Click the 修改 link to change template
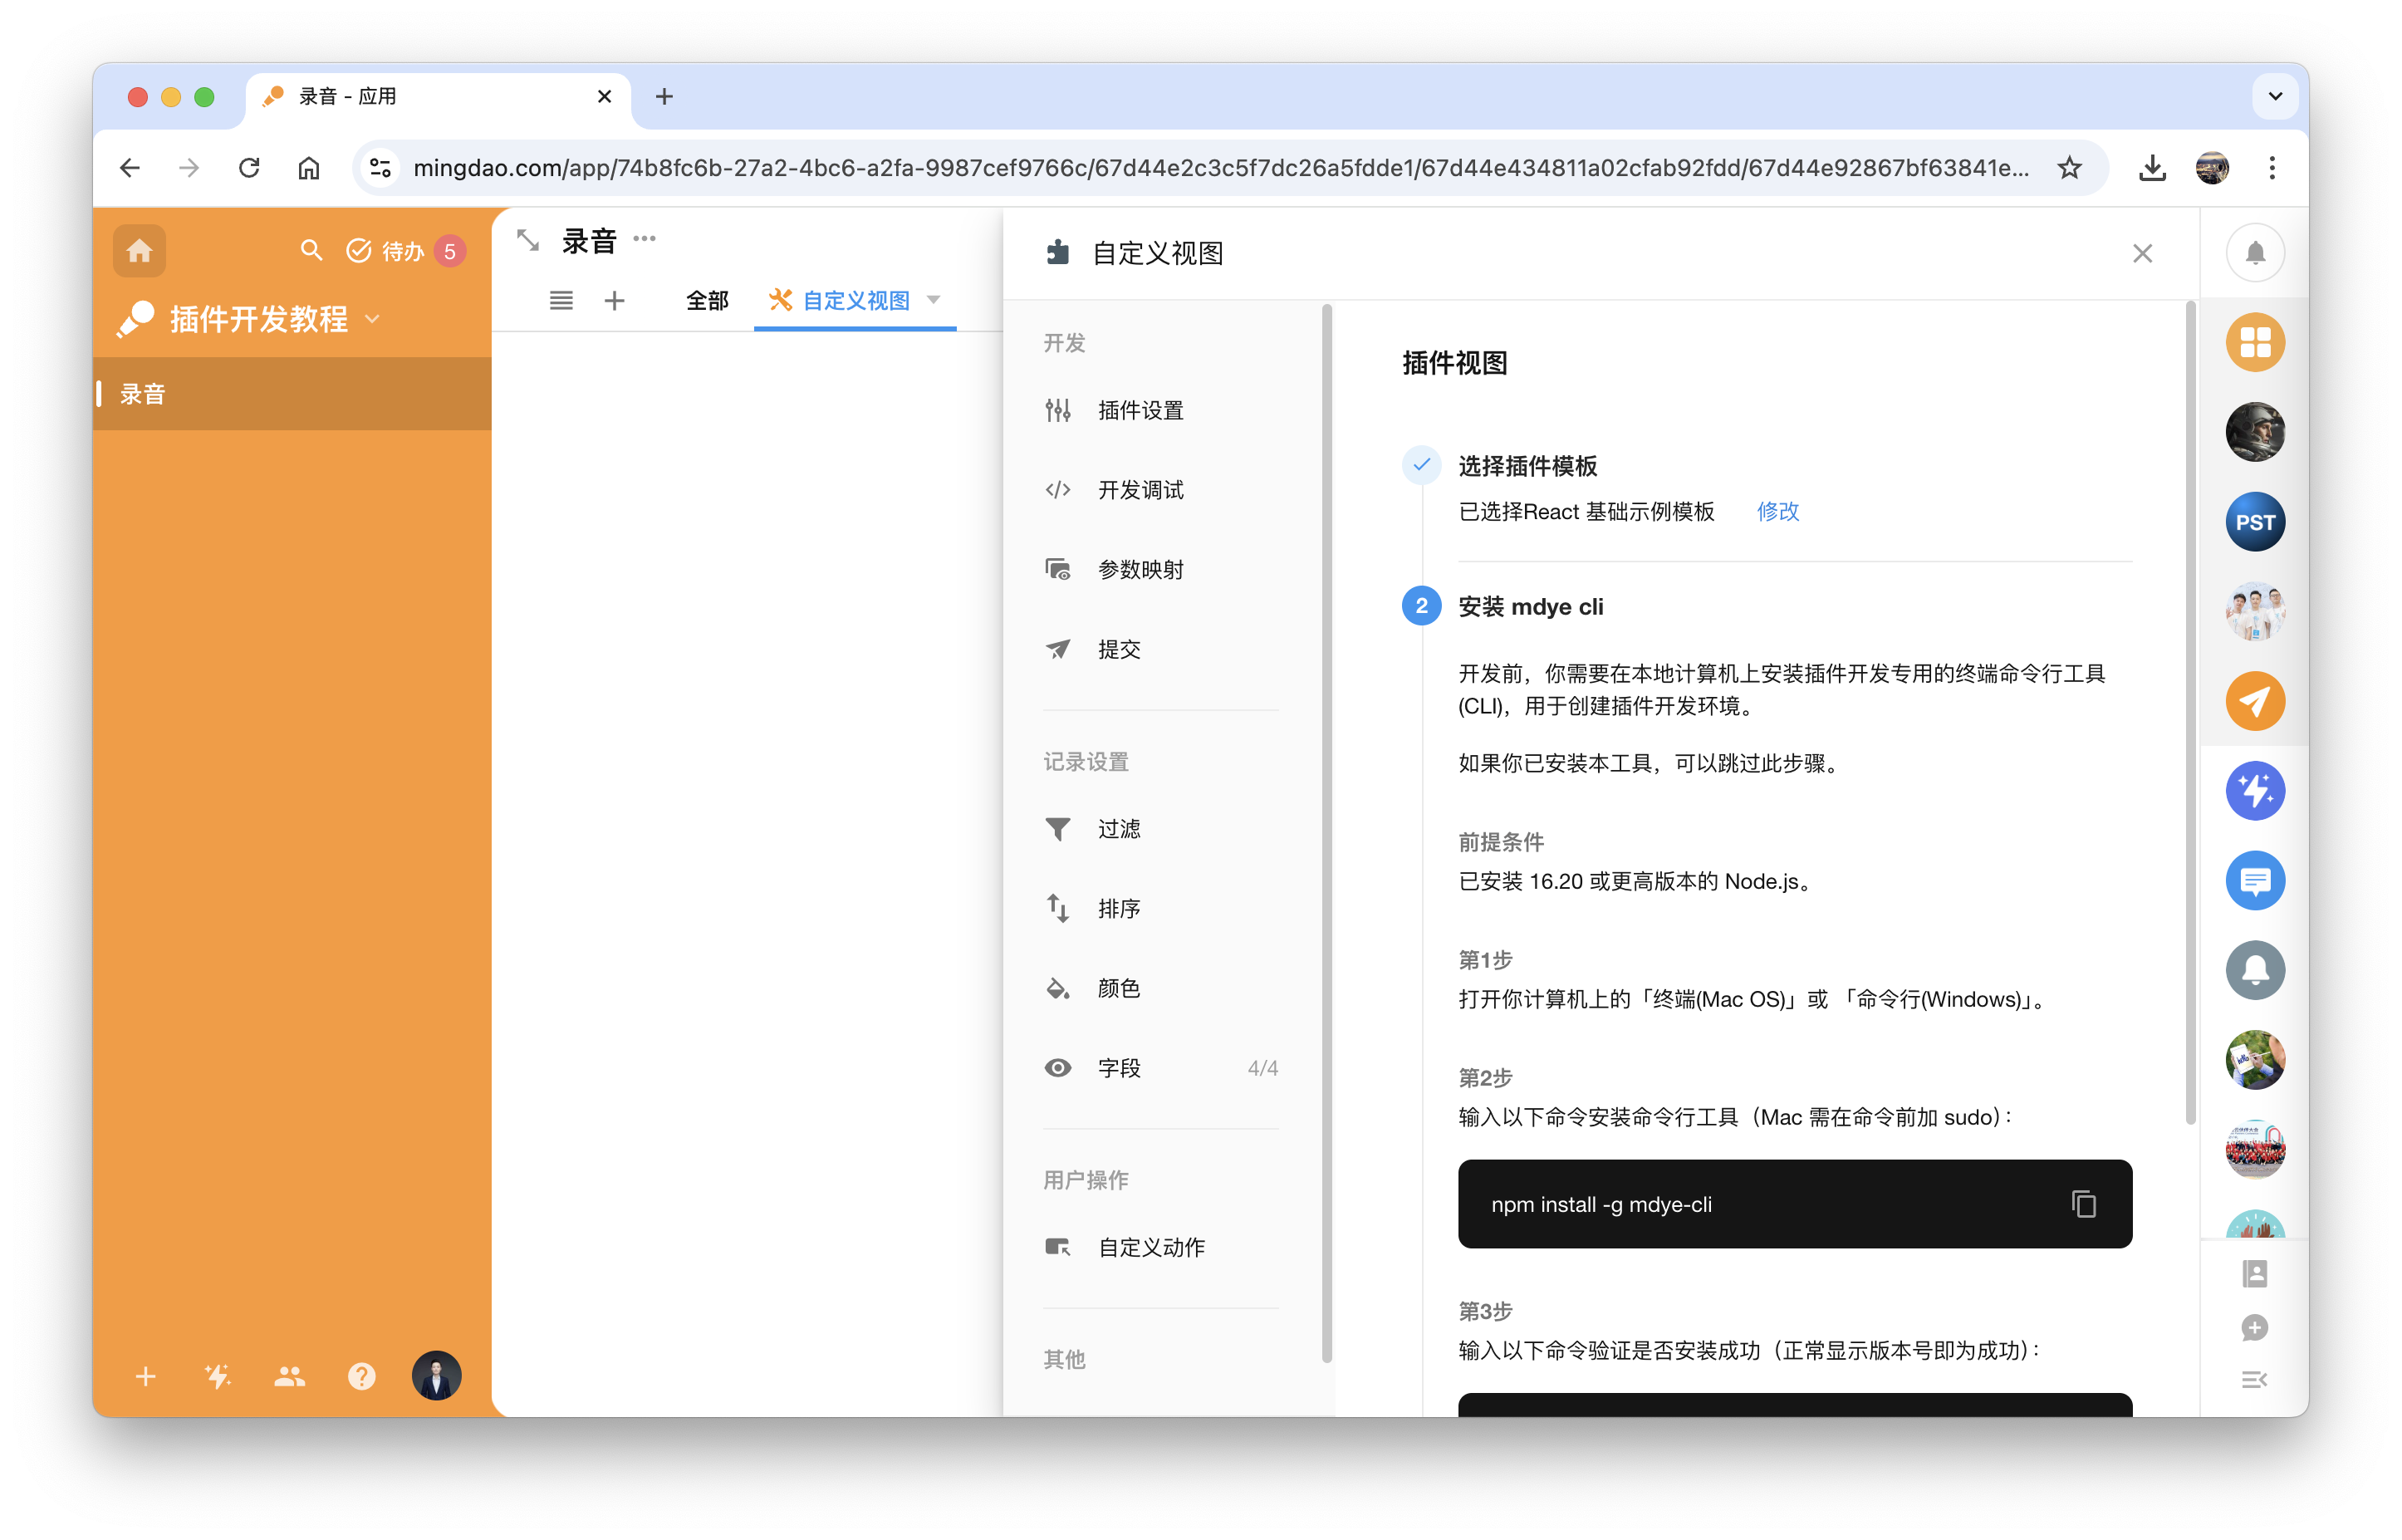This screenshot has width=2402, height=1540. (1777, 511)
